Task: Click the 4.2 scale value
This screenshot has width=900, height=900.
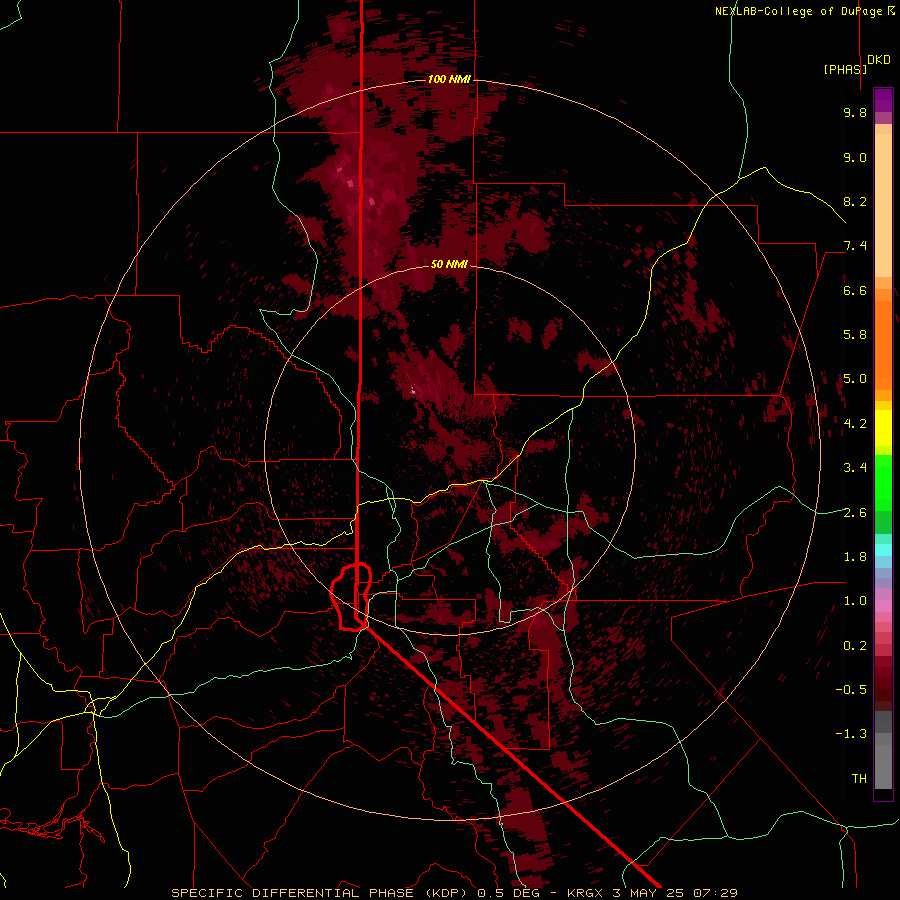Action: [x=855, y=424]
